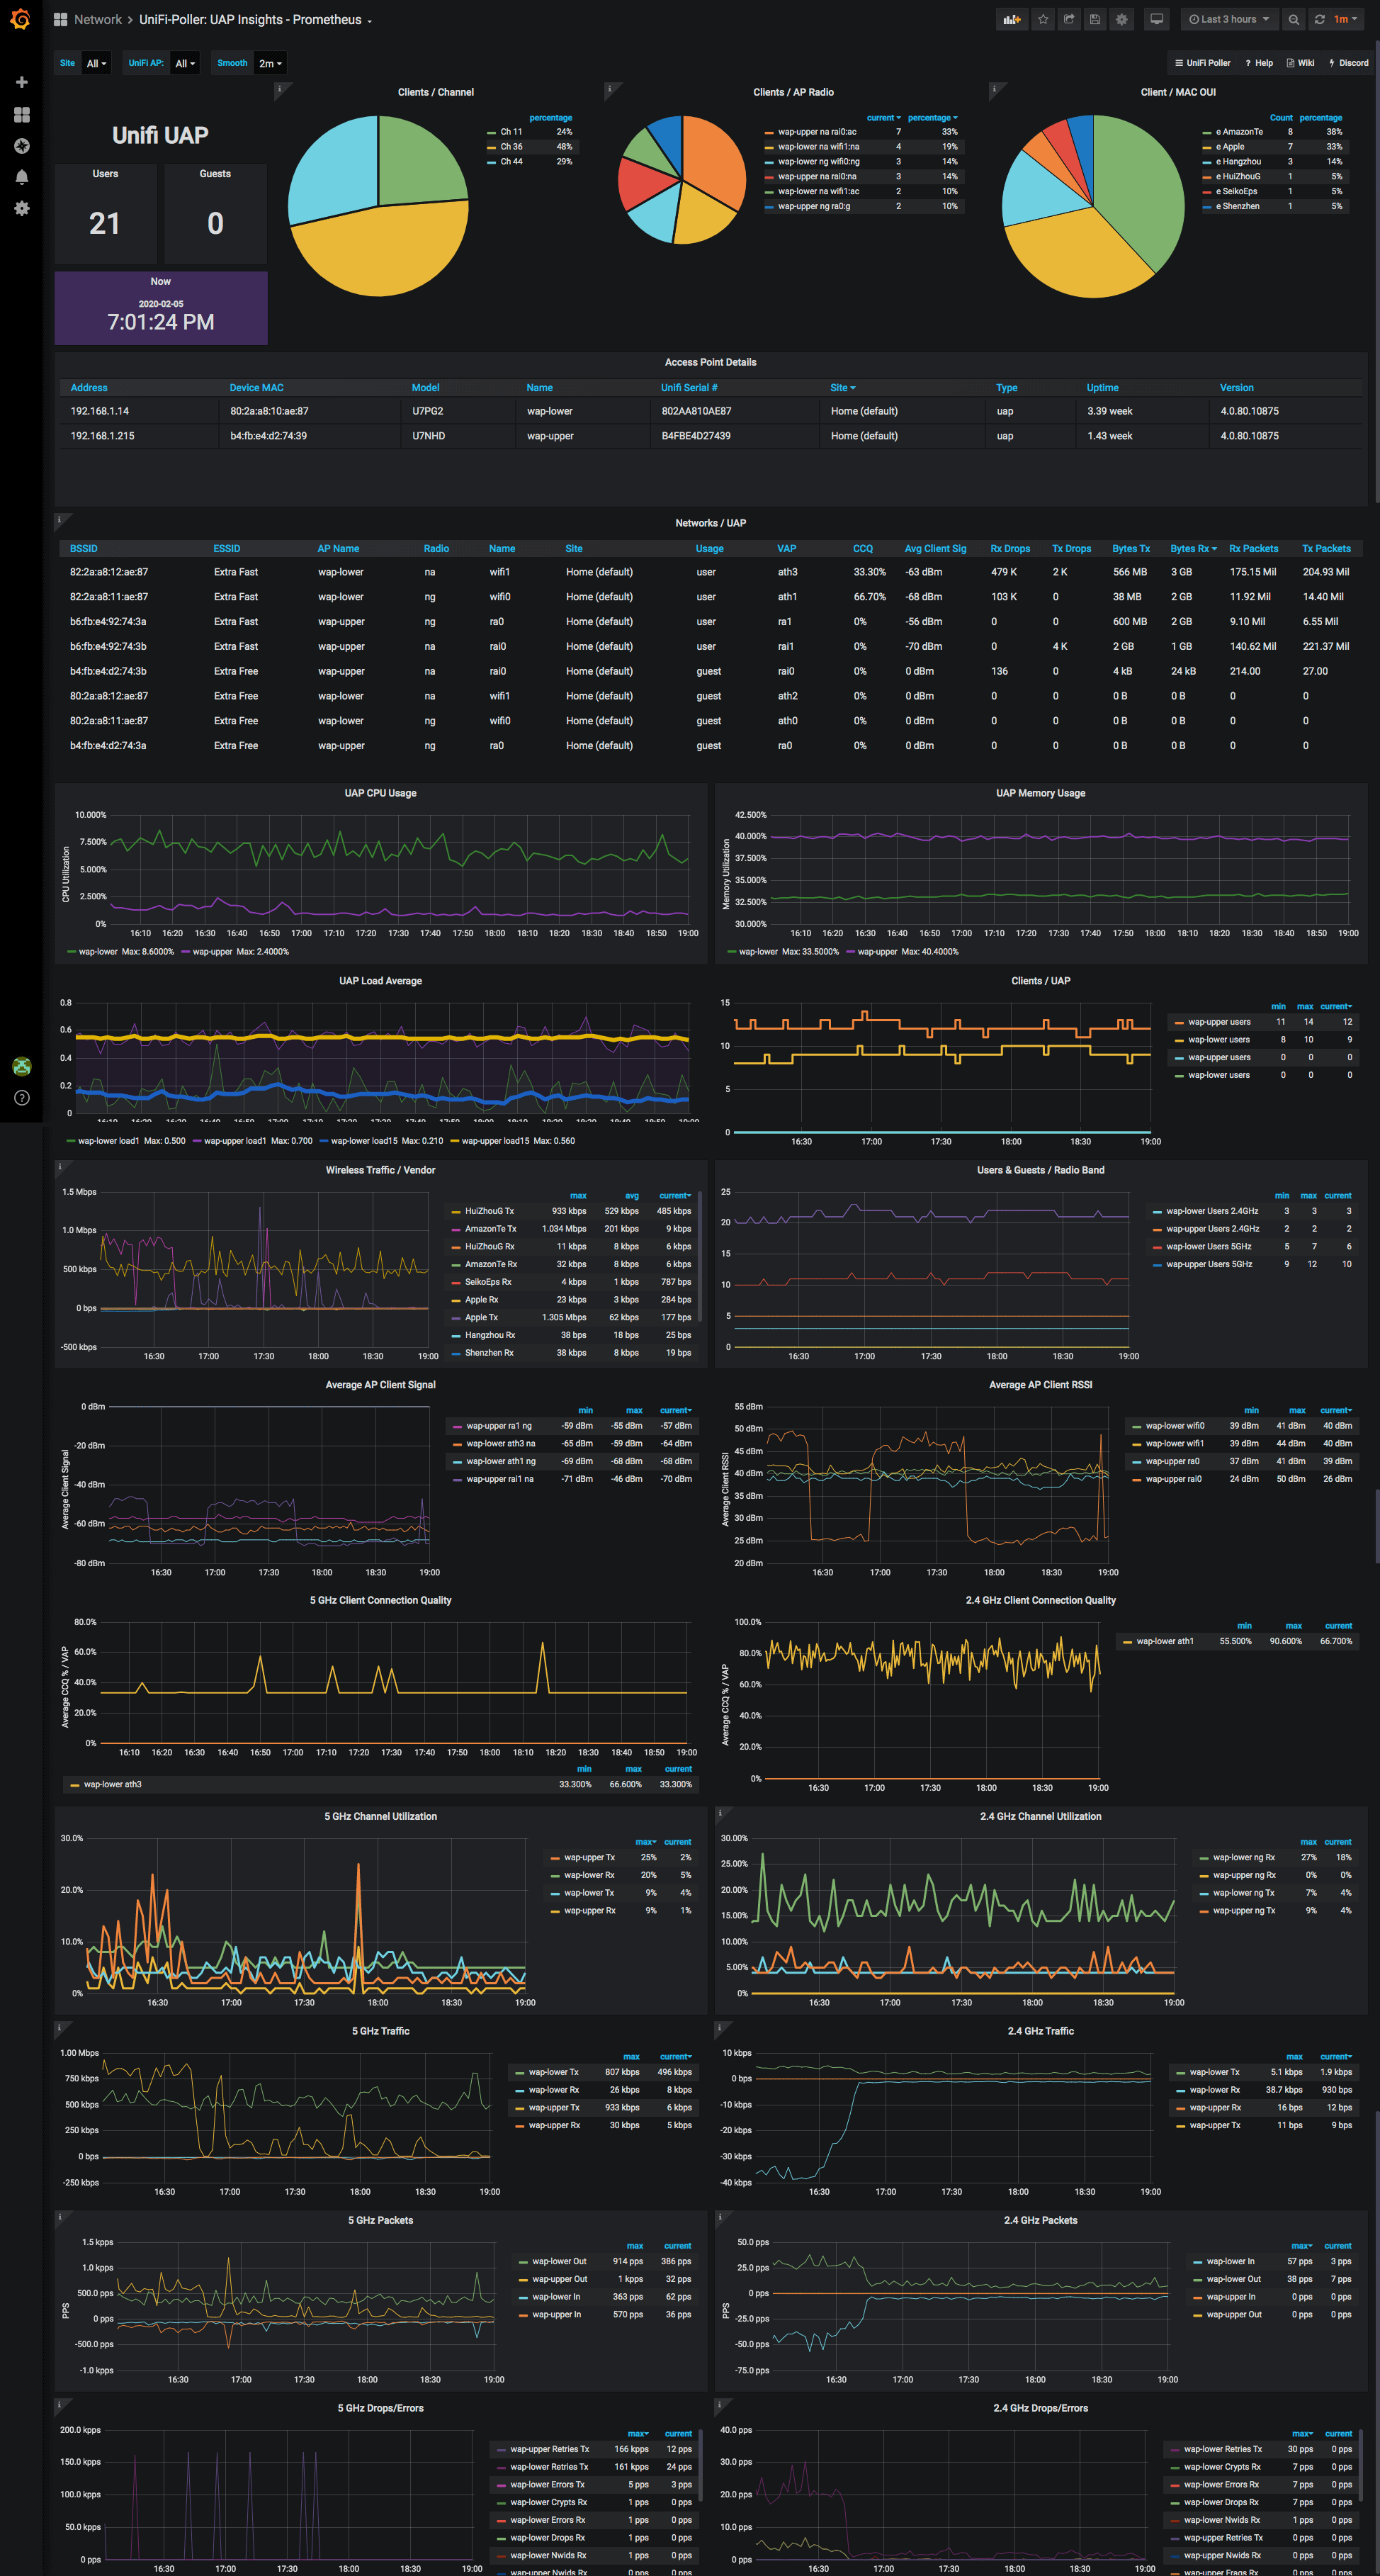Zoom out time range with magnifier
Viewport: 1380px width, 2576px height.
pyautogui.click(x=1293, y=19)
